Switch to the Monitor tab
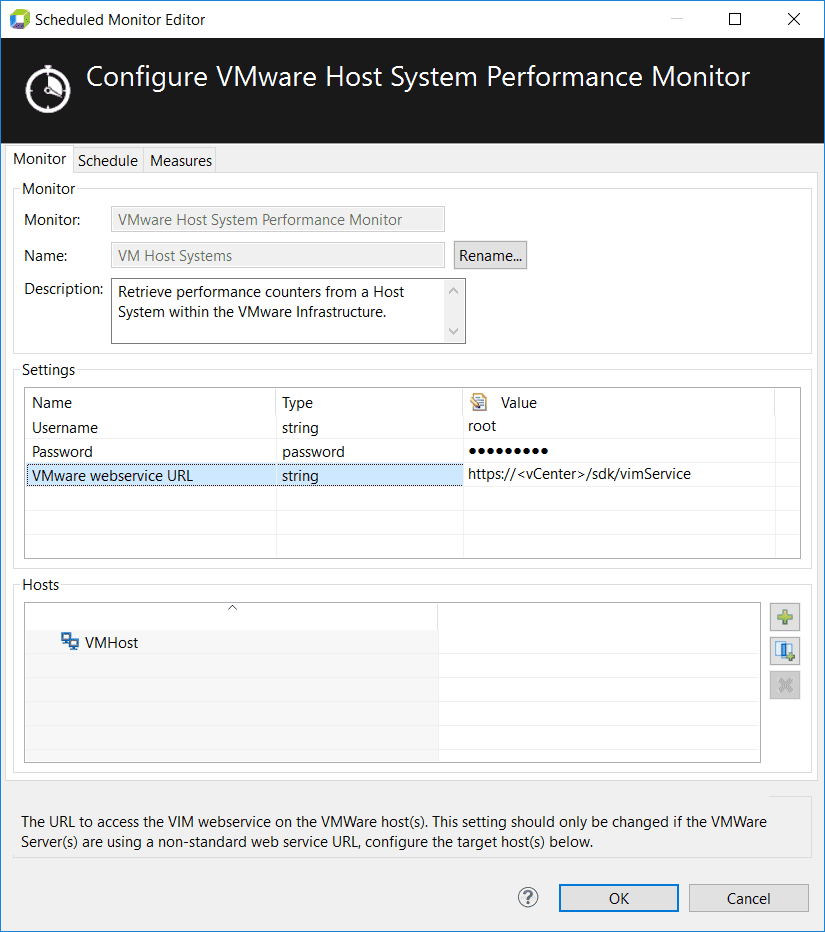 [x=39, y=159]
